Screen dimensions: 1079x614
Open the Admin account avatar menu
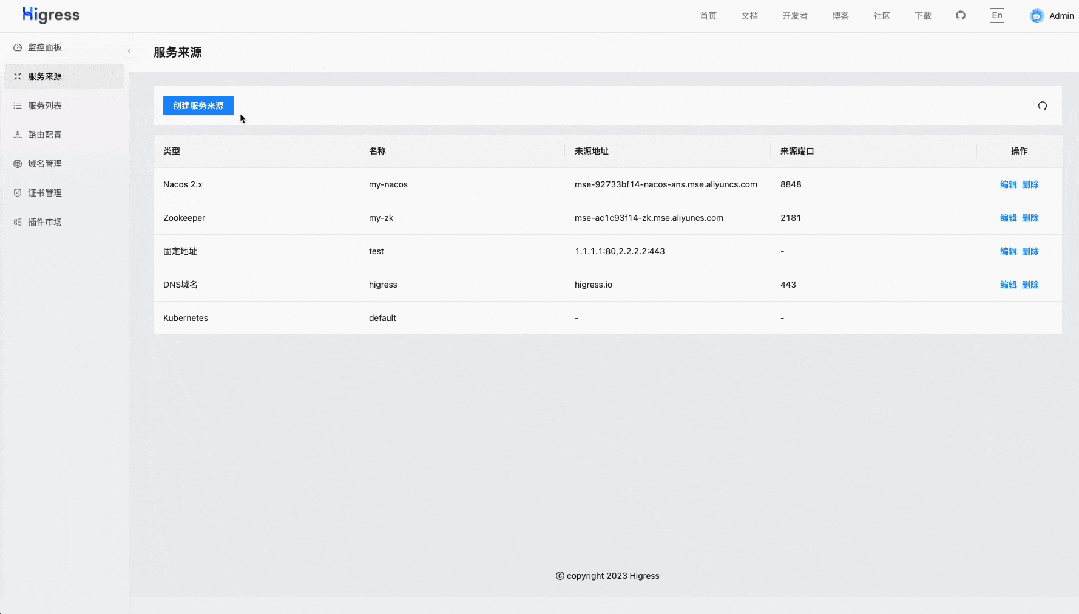pos(1037,15)
